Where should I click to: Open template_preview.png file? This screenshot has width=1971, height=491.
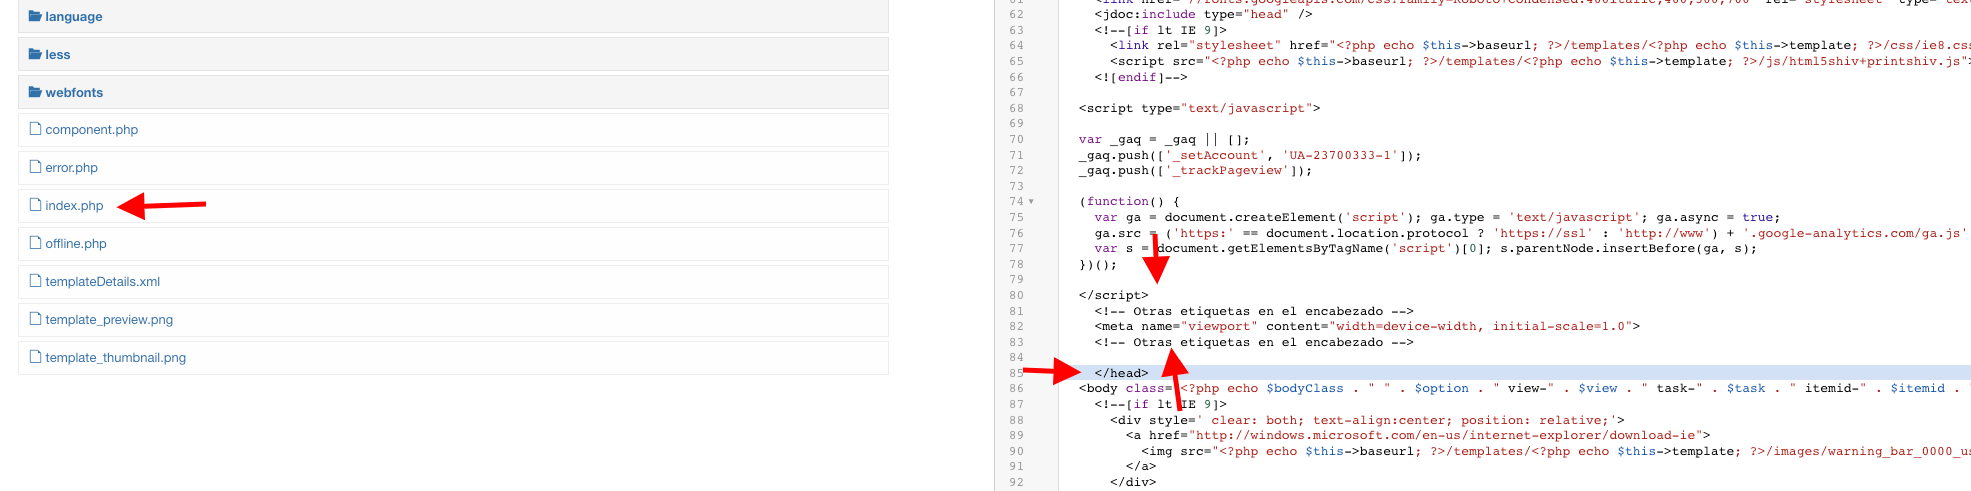tap(109, 320)
